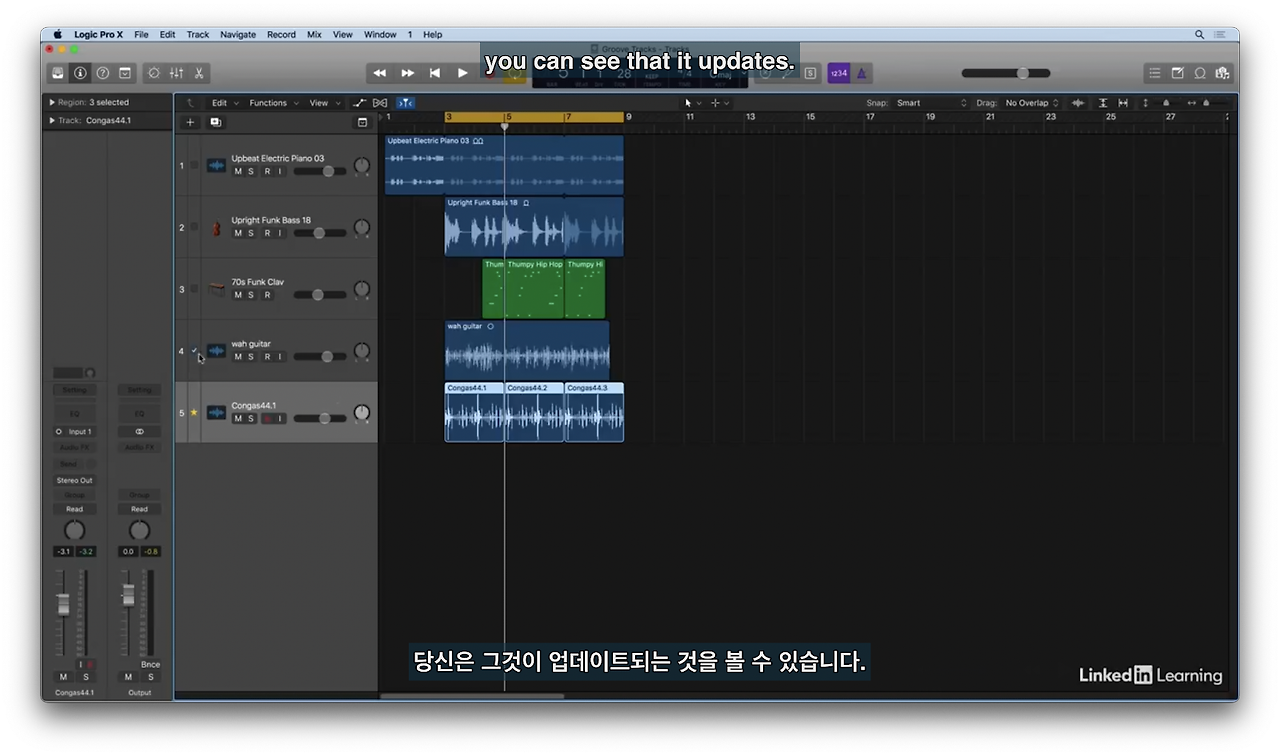Click the Duplicate Track icon
The image size is (1280, 756).
click(215, 122)
